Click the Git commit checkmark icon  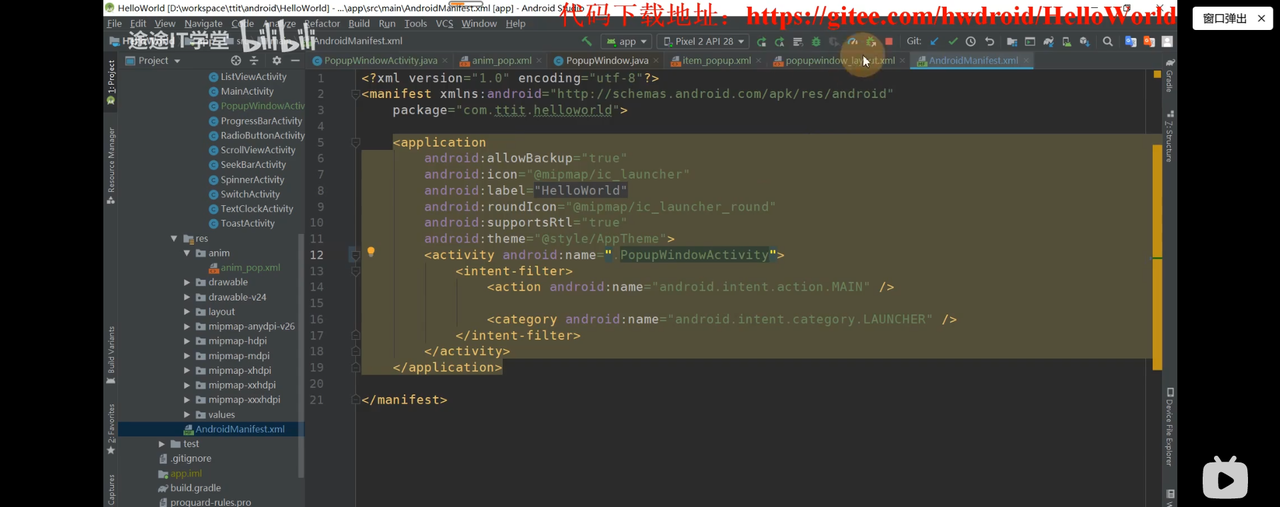(x=952, y=42)
